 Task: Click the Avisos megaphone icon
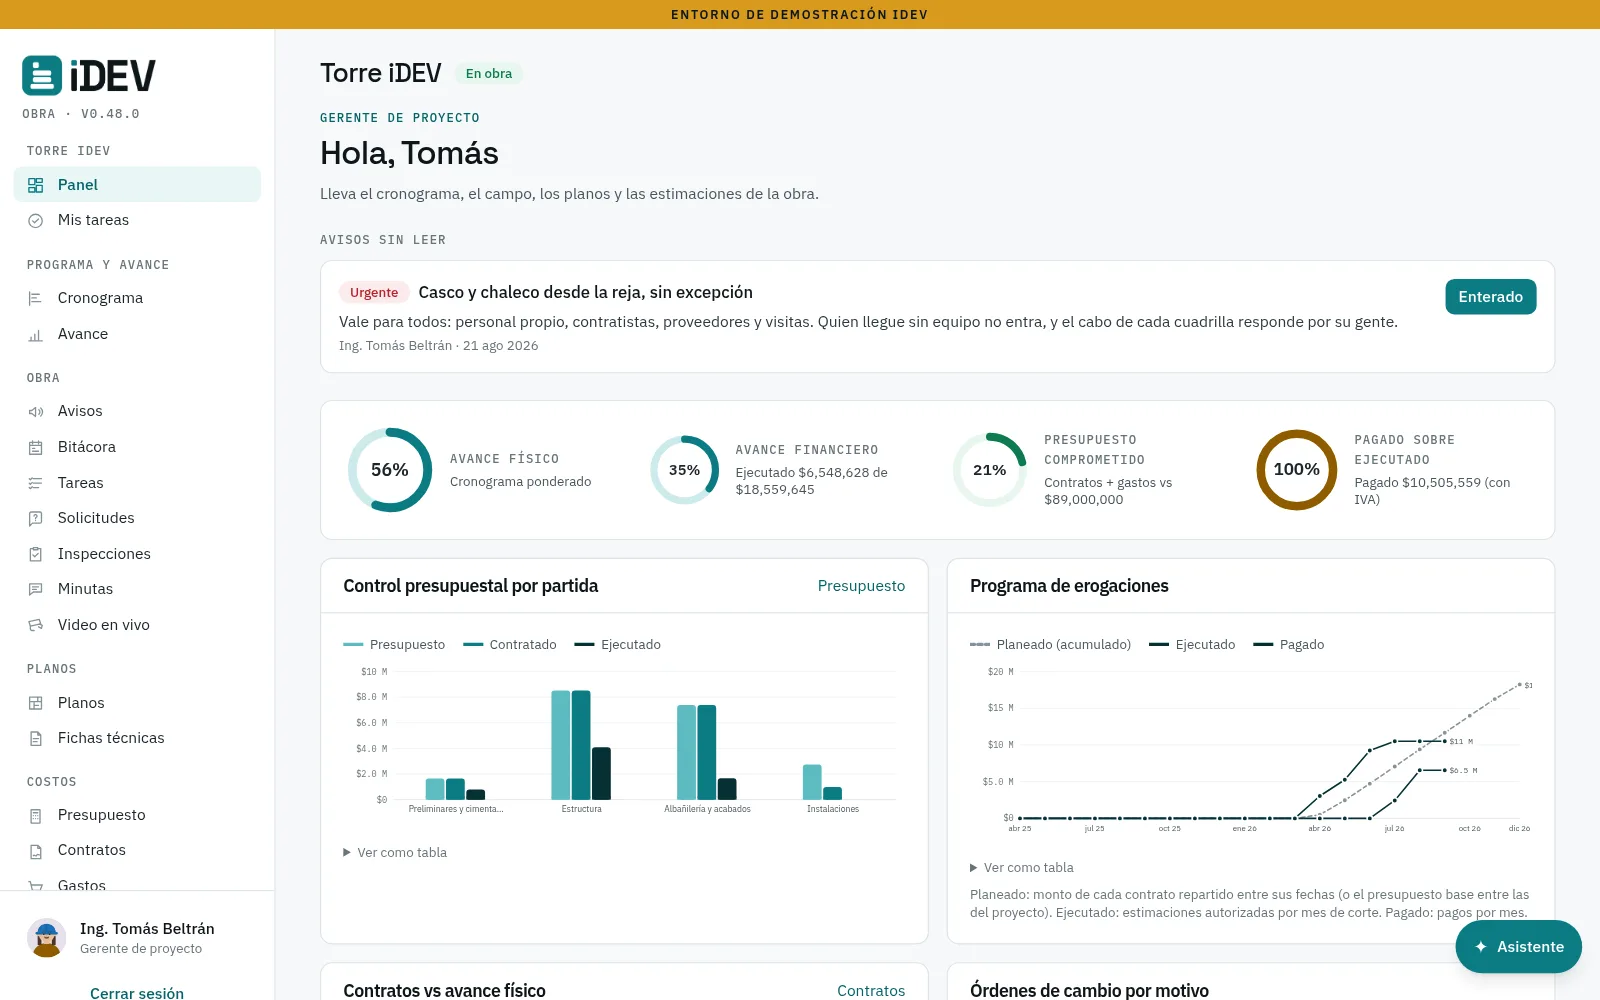(36, 411)
